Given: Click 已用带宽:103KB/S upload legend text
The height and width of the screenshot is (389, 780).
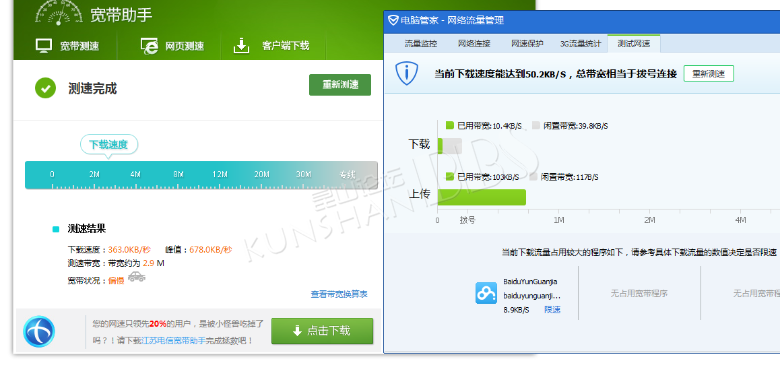Looking at the screenshot, I should tap(488, 177).
